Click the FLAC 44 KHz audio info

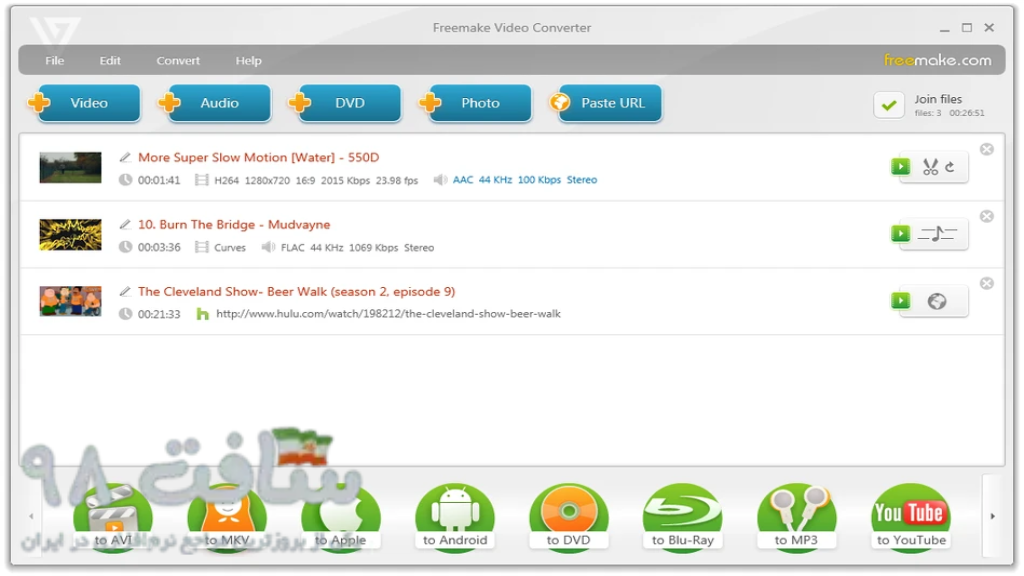(x=357, y=248)
